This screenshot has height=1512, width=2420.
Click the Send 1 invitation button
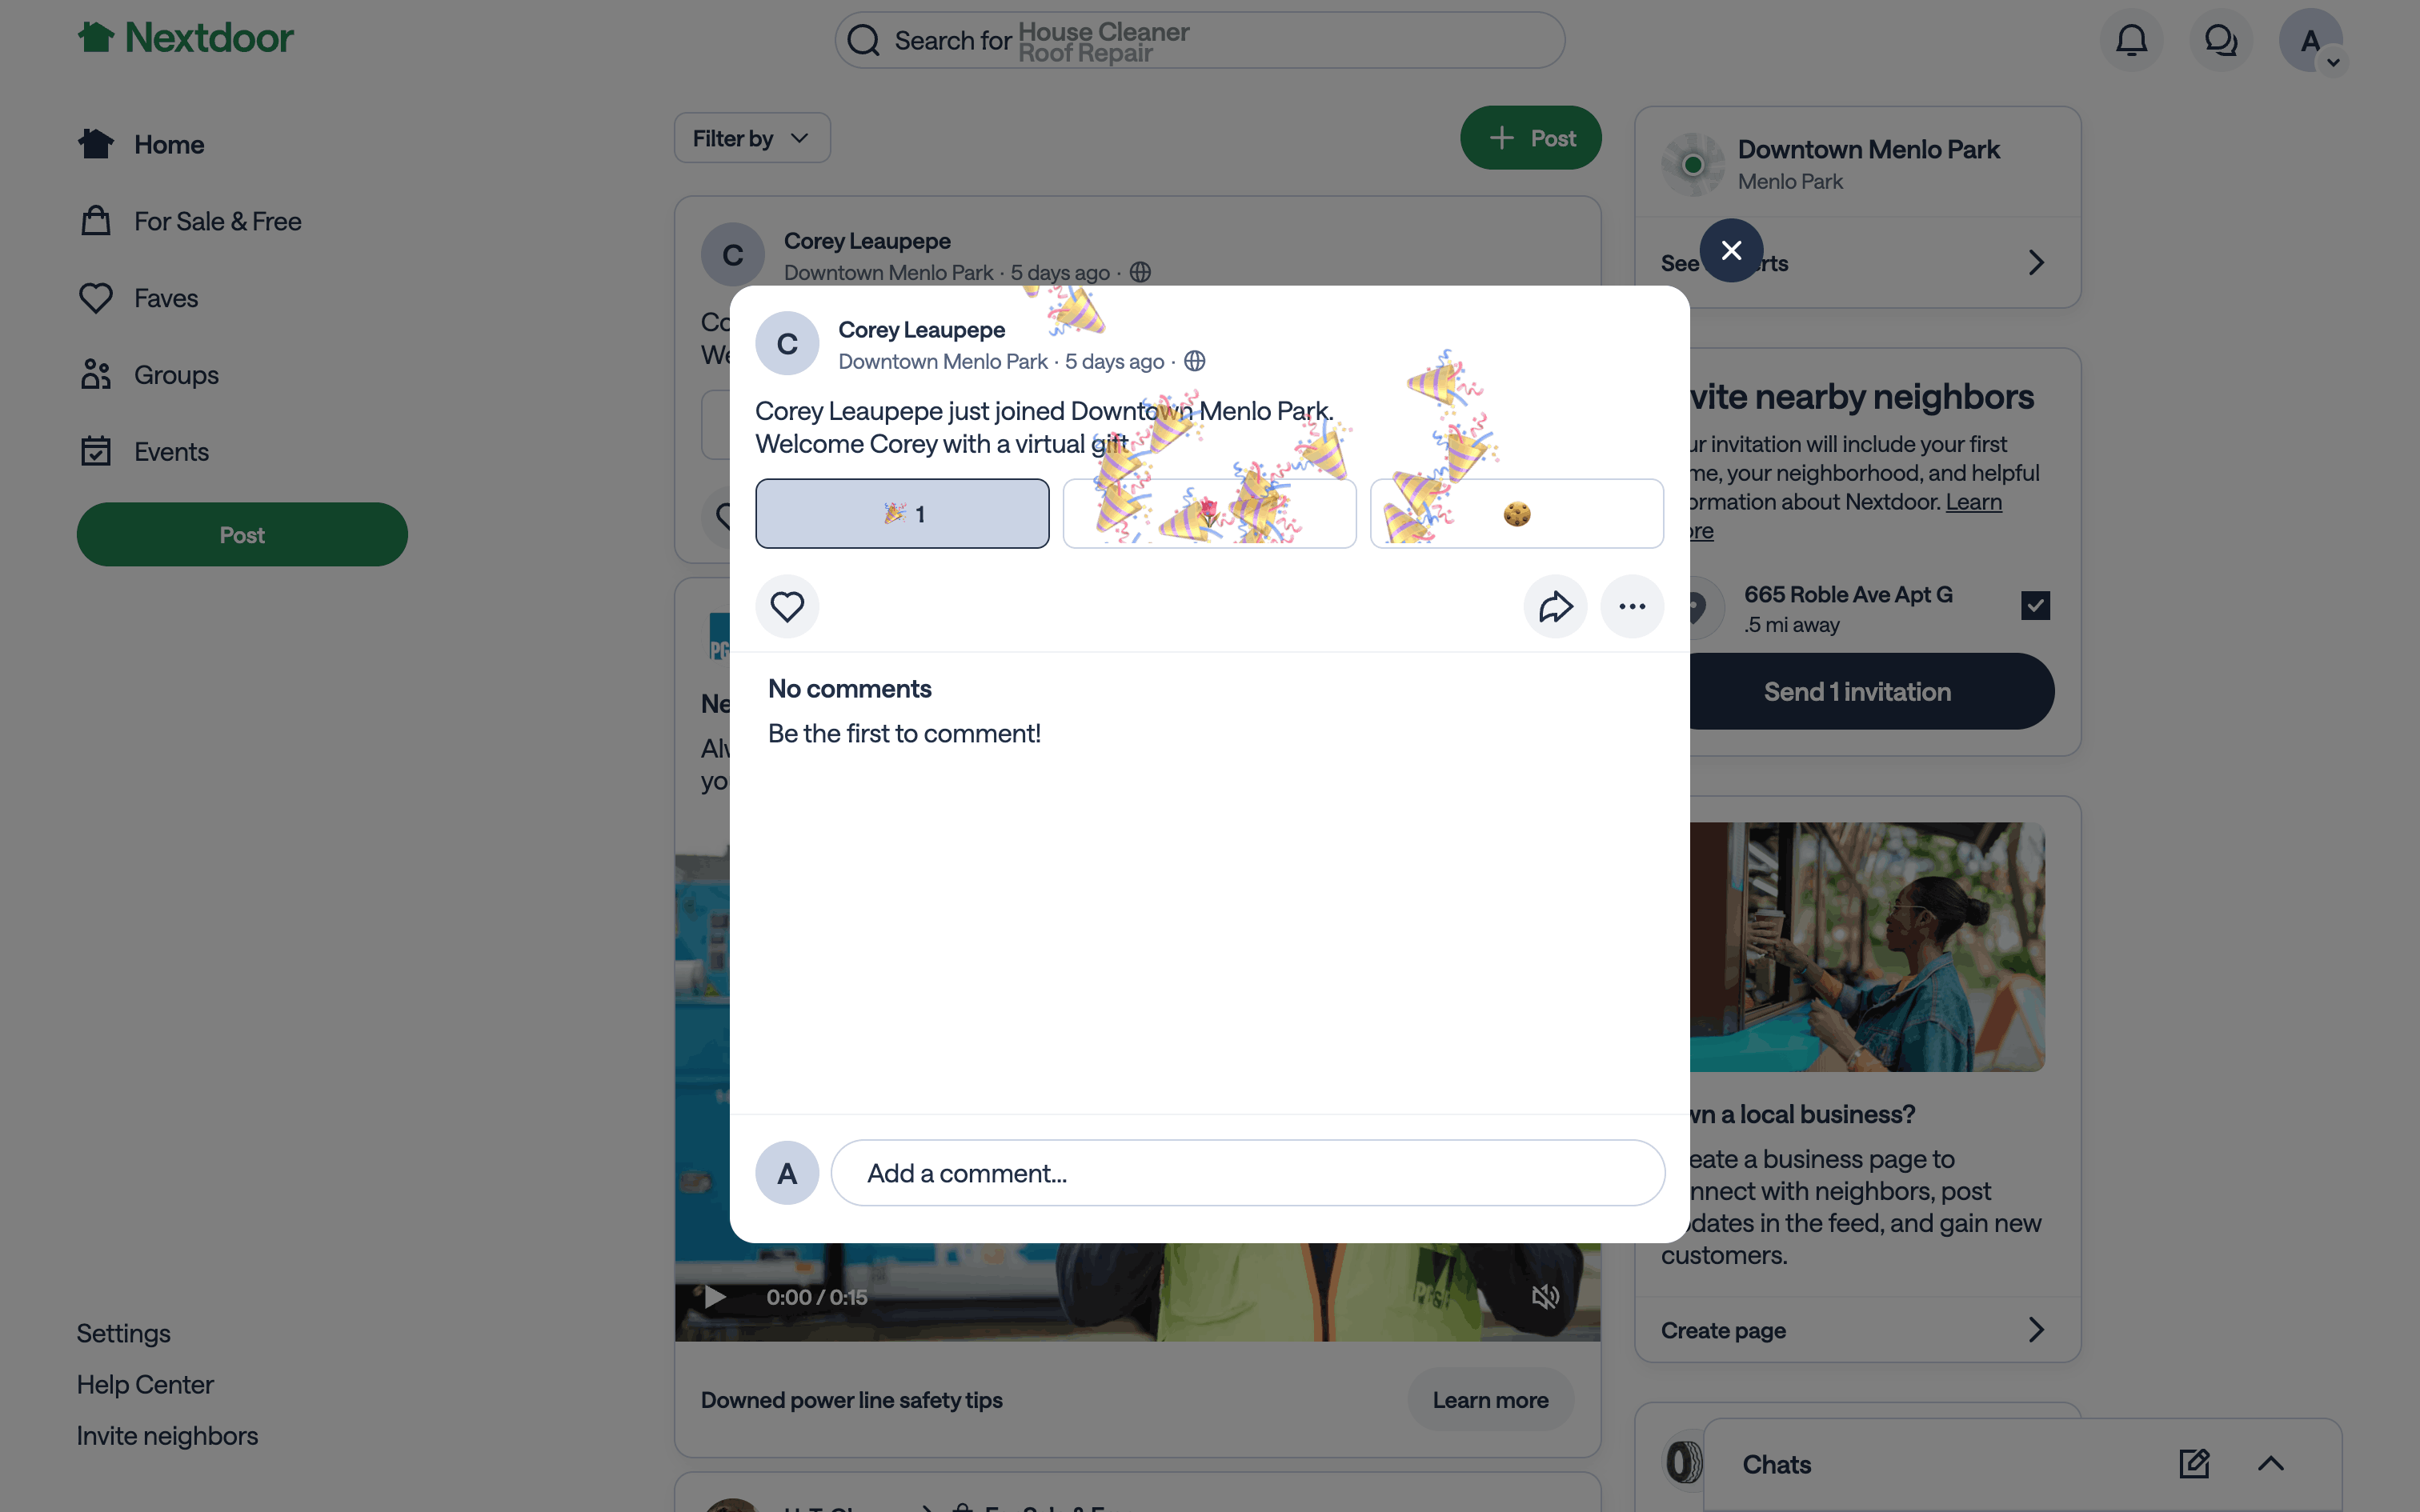coord(1857,691)
